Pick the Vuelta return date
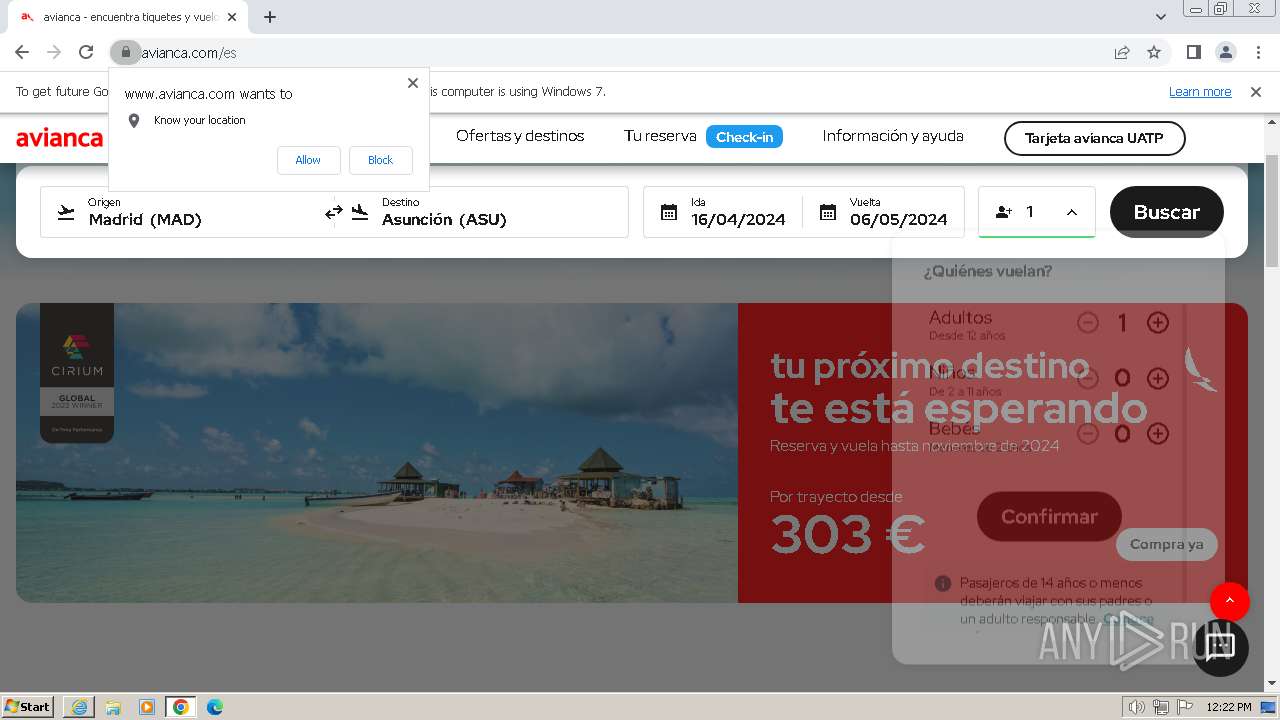 883,212
